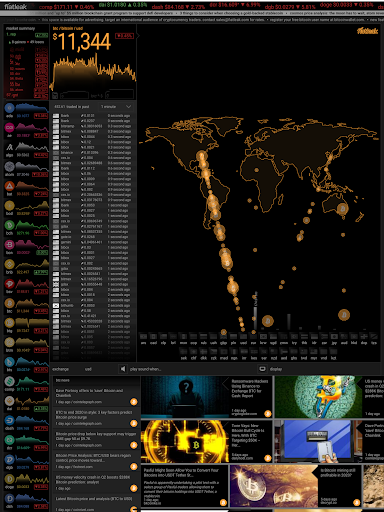Click the binance row in trades list
Image resolution: width=384 pixels, height=512 pixels.
pos(93,153)
